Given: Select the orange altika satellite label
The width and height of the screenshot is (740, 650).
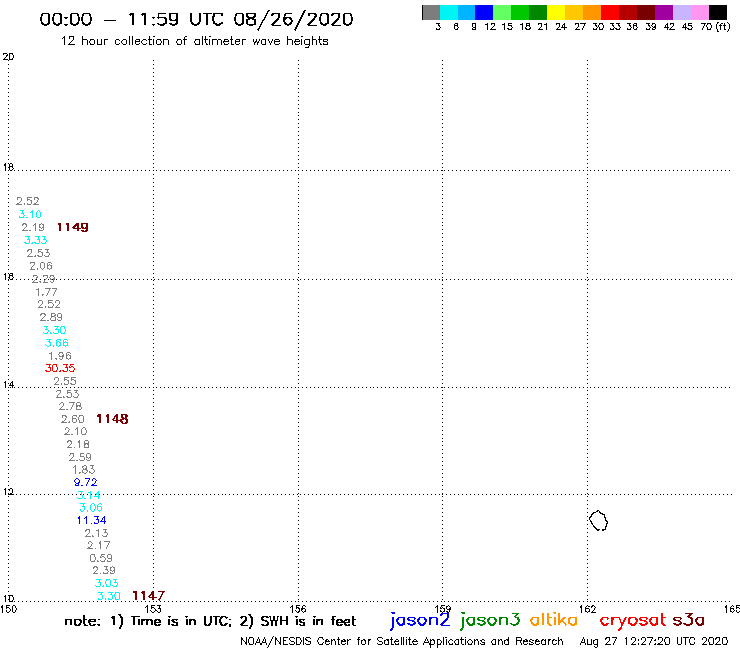Looking at the screenshot, I should tap(554, 620).
